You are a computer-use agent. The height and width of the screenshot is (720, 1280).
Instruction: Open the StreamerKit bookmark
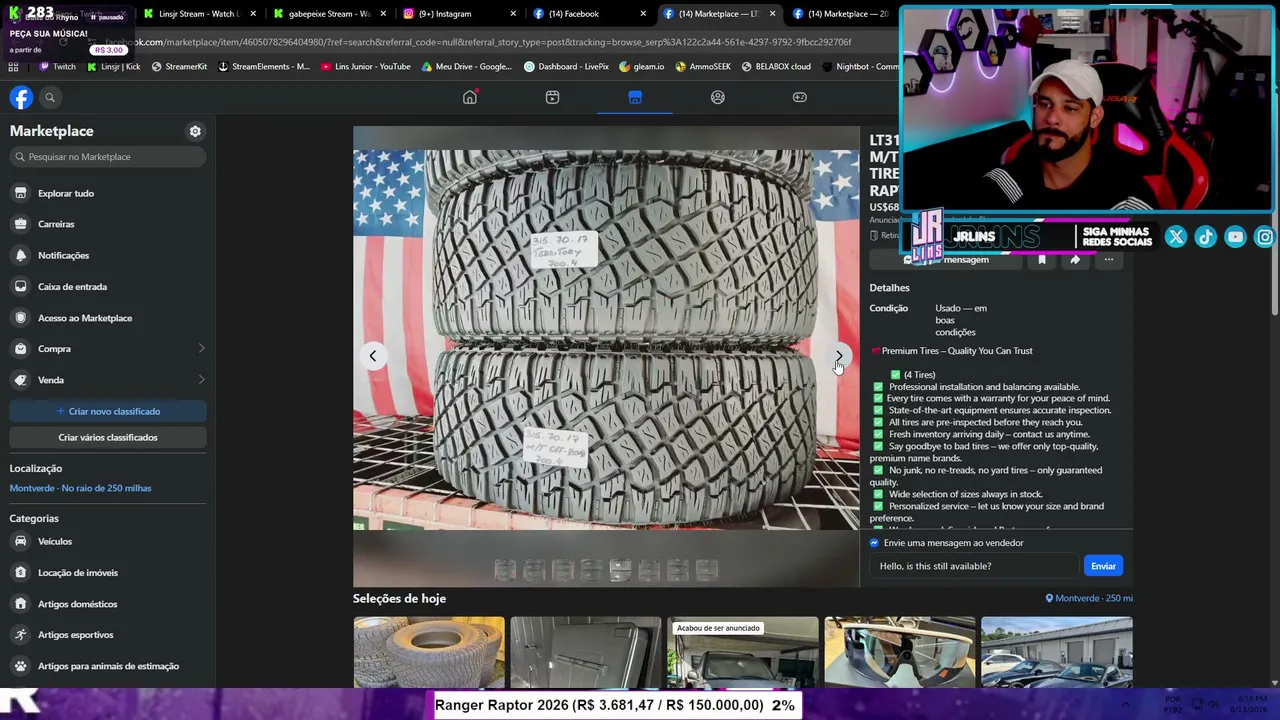coord(179,67)
